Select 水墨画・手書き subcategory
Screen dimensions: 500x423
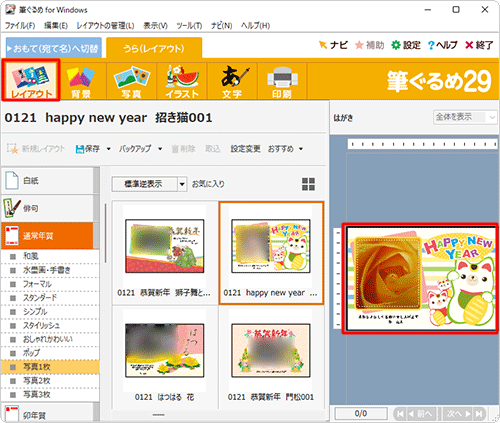[x=50, y=270]
